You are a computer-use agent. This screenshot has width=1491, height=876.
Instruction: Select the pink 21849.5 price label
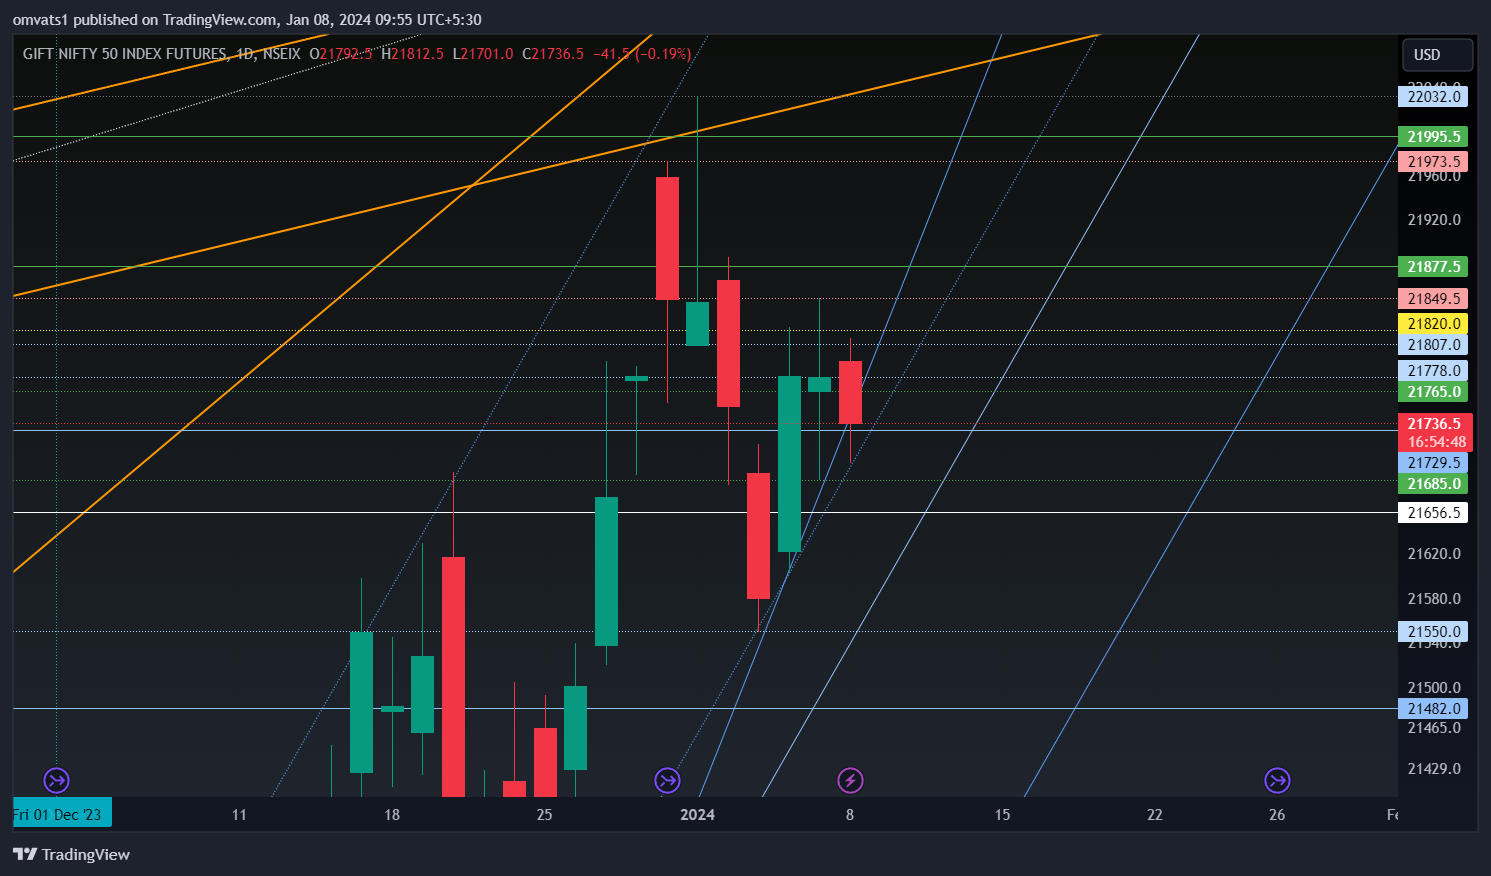pyautogui.click(x=1433, y=299)
